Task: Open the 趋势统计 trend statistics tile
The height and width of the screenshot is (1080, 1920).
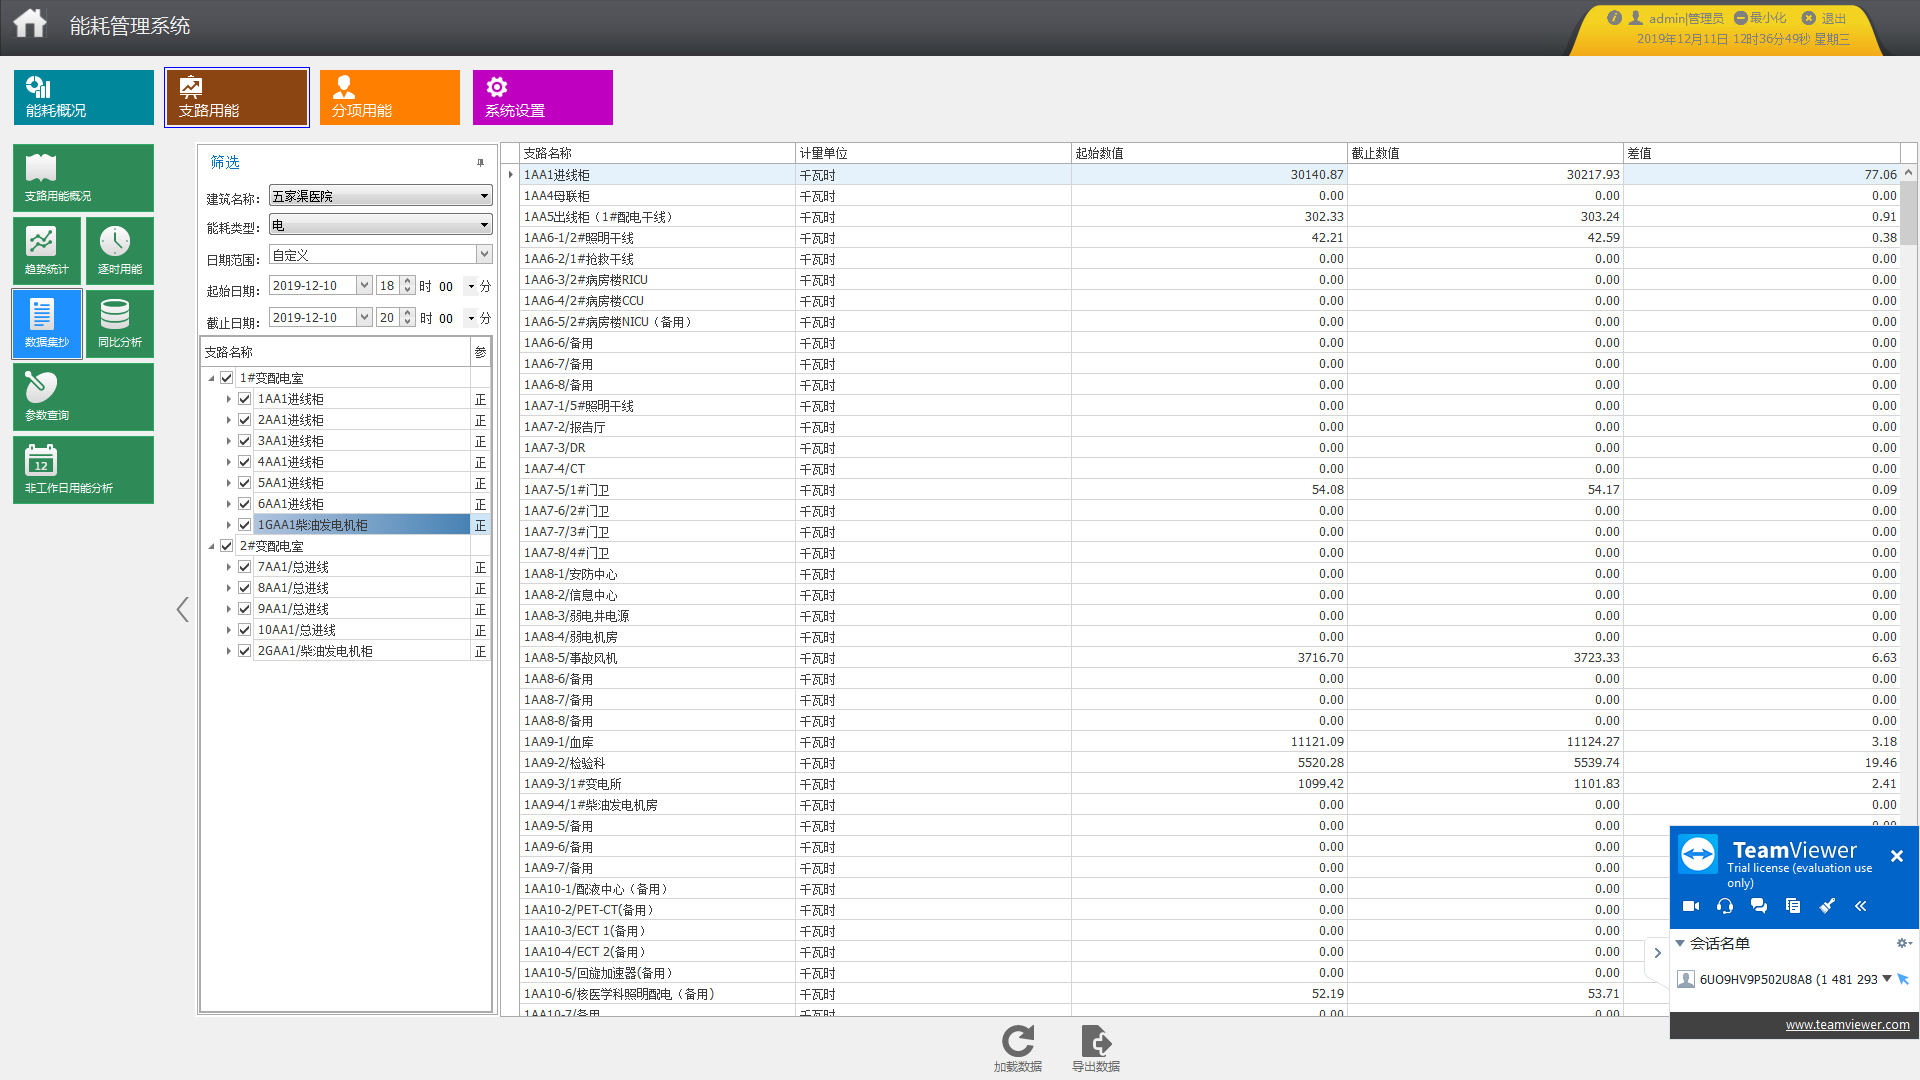Action: (46, 250)
